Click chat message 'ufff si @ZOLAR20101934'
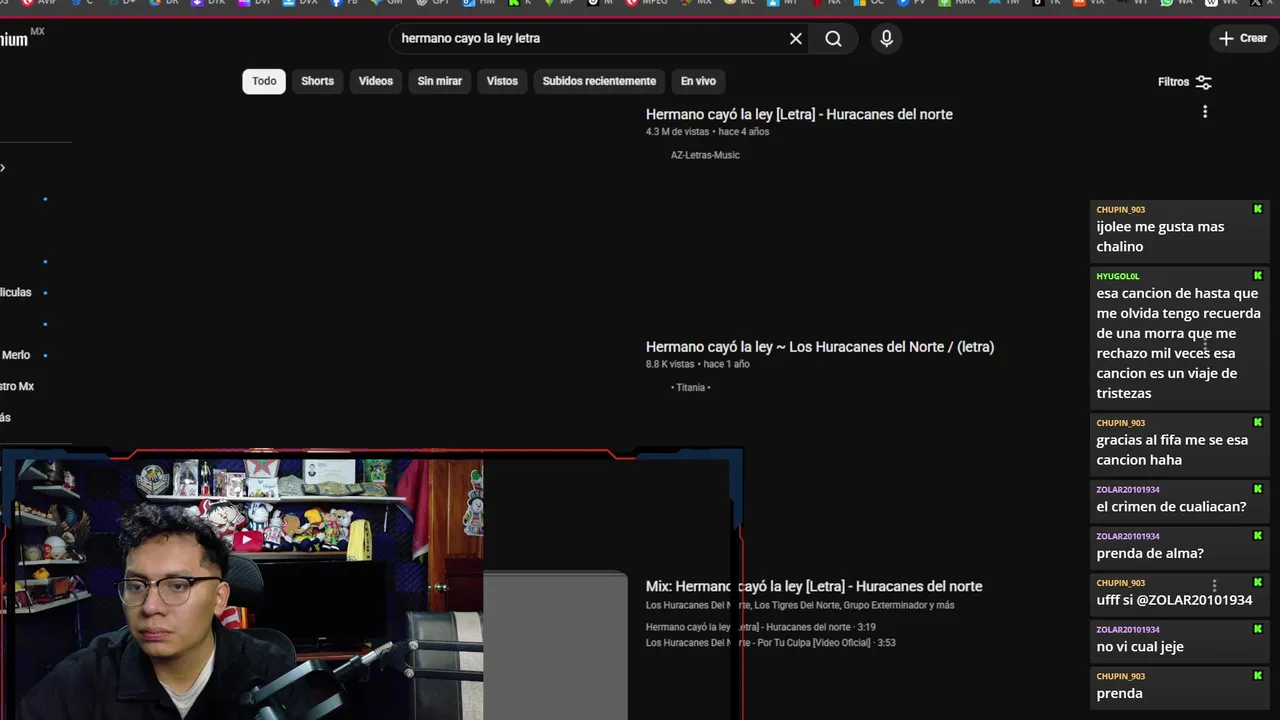This screenshot has width=1280, height=720. click(x=1174, y=600)
